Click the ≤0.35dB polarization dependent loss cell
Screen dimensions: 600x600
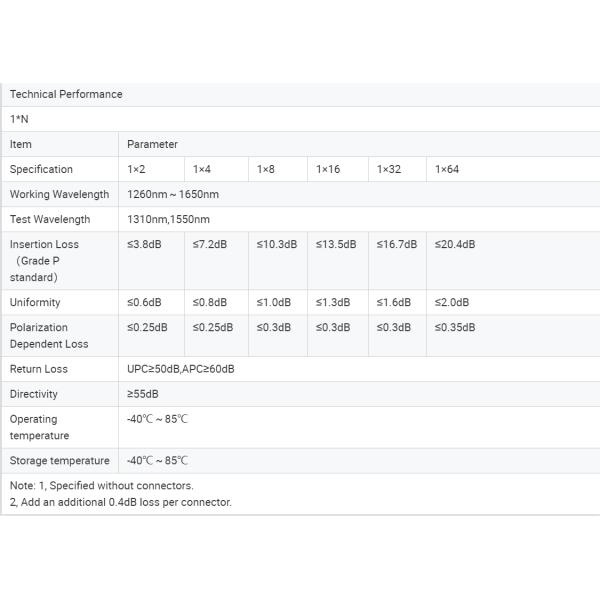tap(455, 327)
